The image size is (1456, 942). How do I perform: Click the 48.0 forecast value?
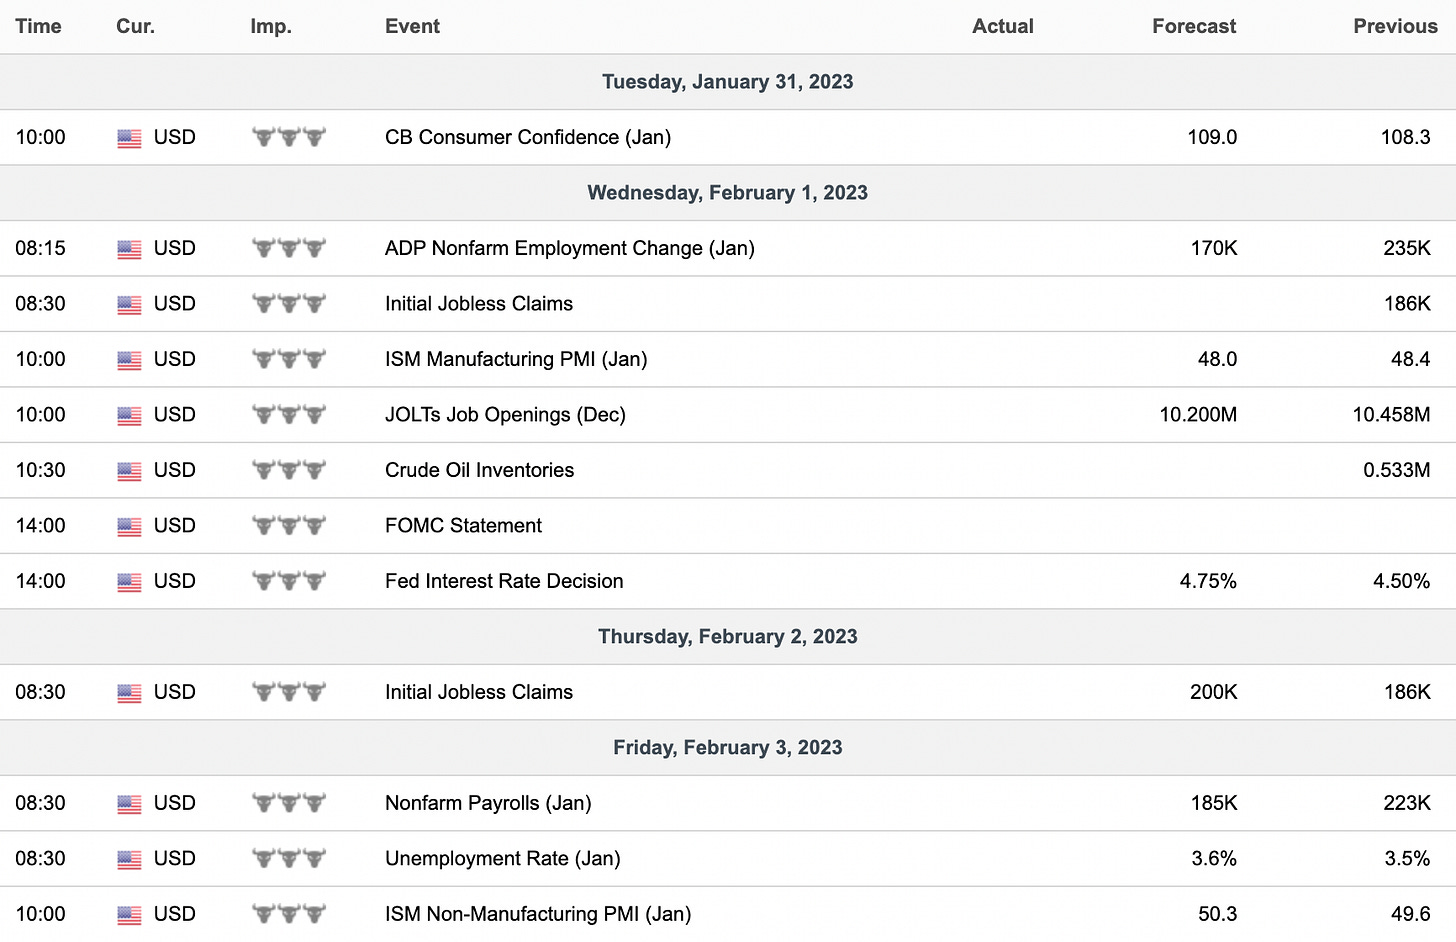click(x=1217, y=359)
